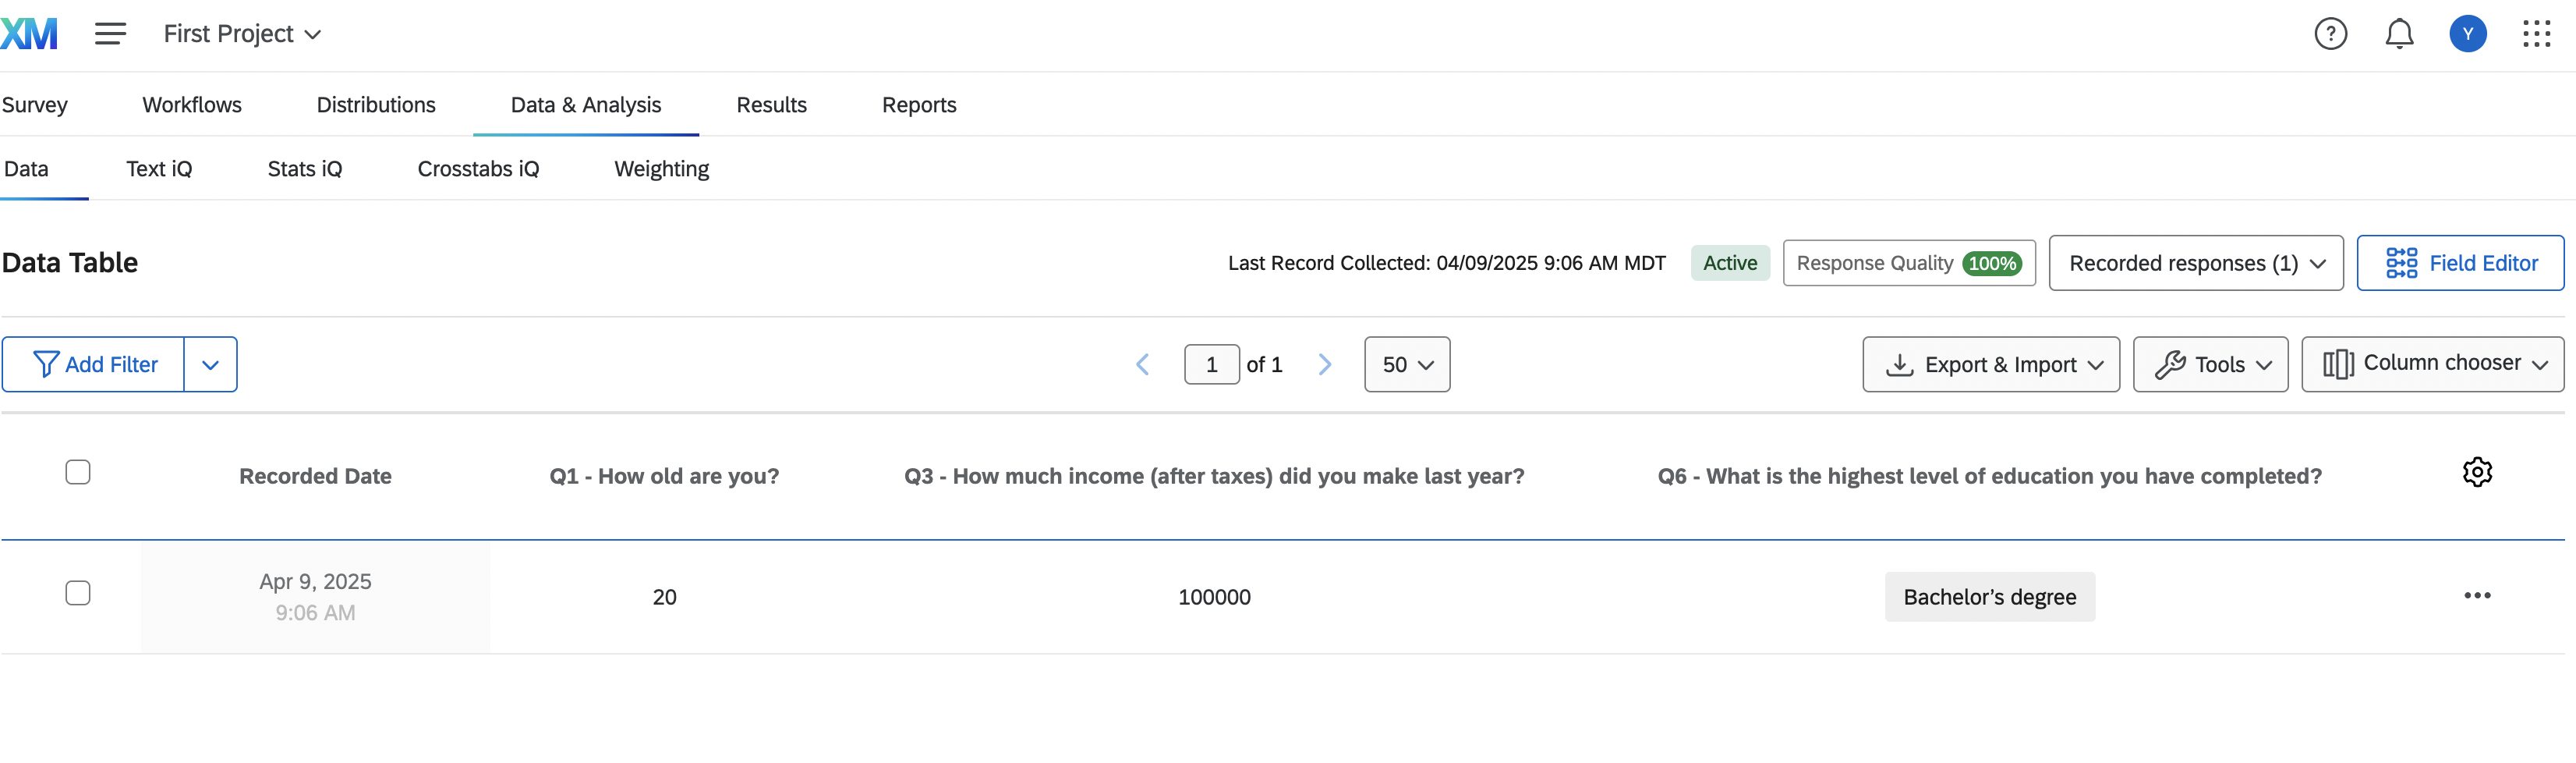The height and width of the screenshot is (763, 2576).
Task: Click the XM logo icon
Action: [x=29, y=34]
